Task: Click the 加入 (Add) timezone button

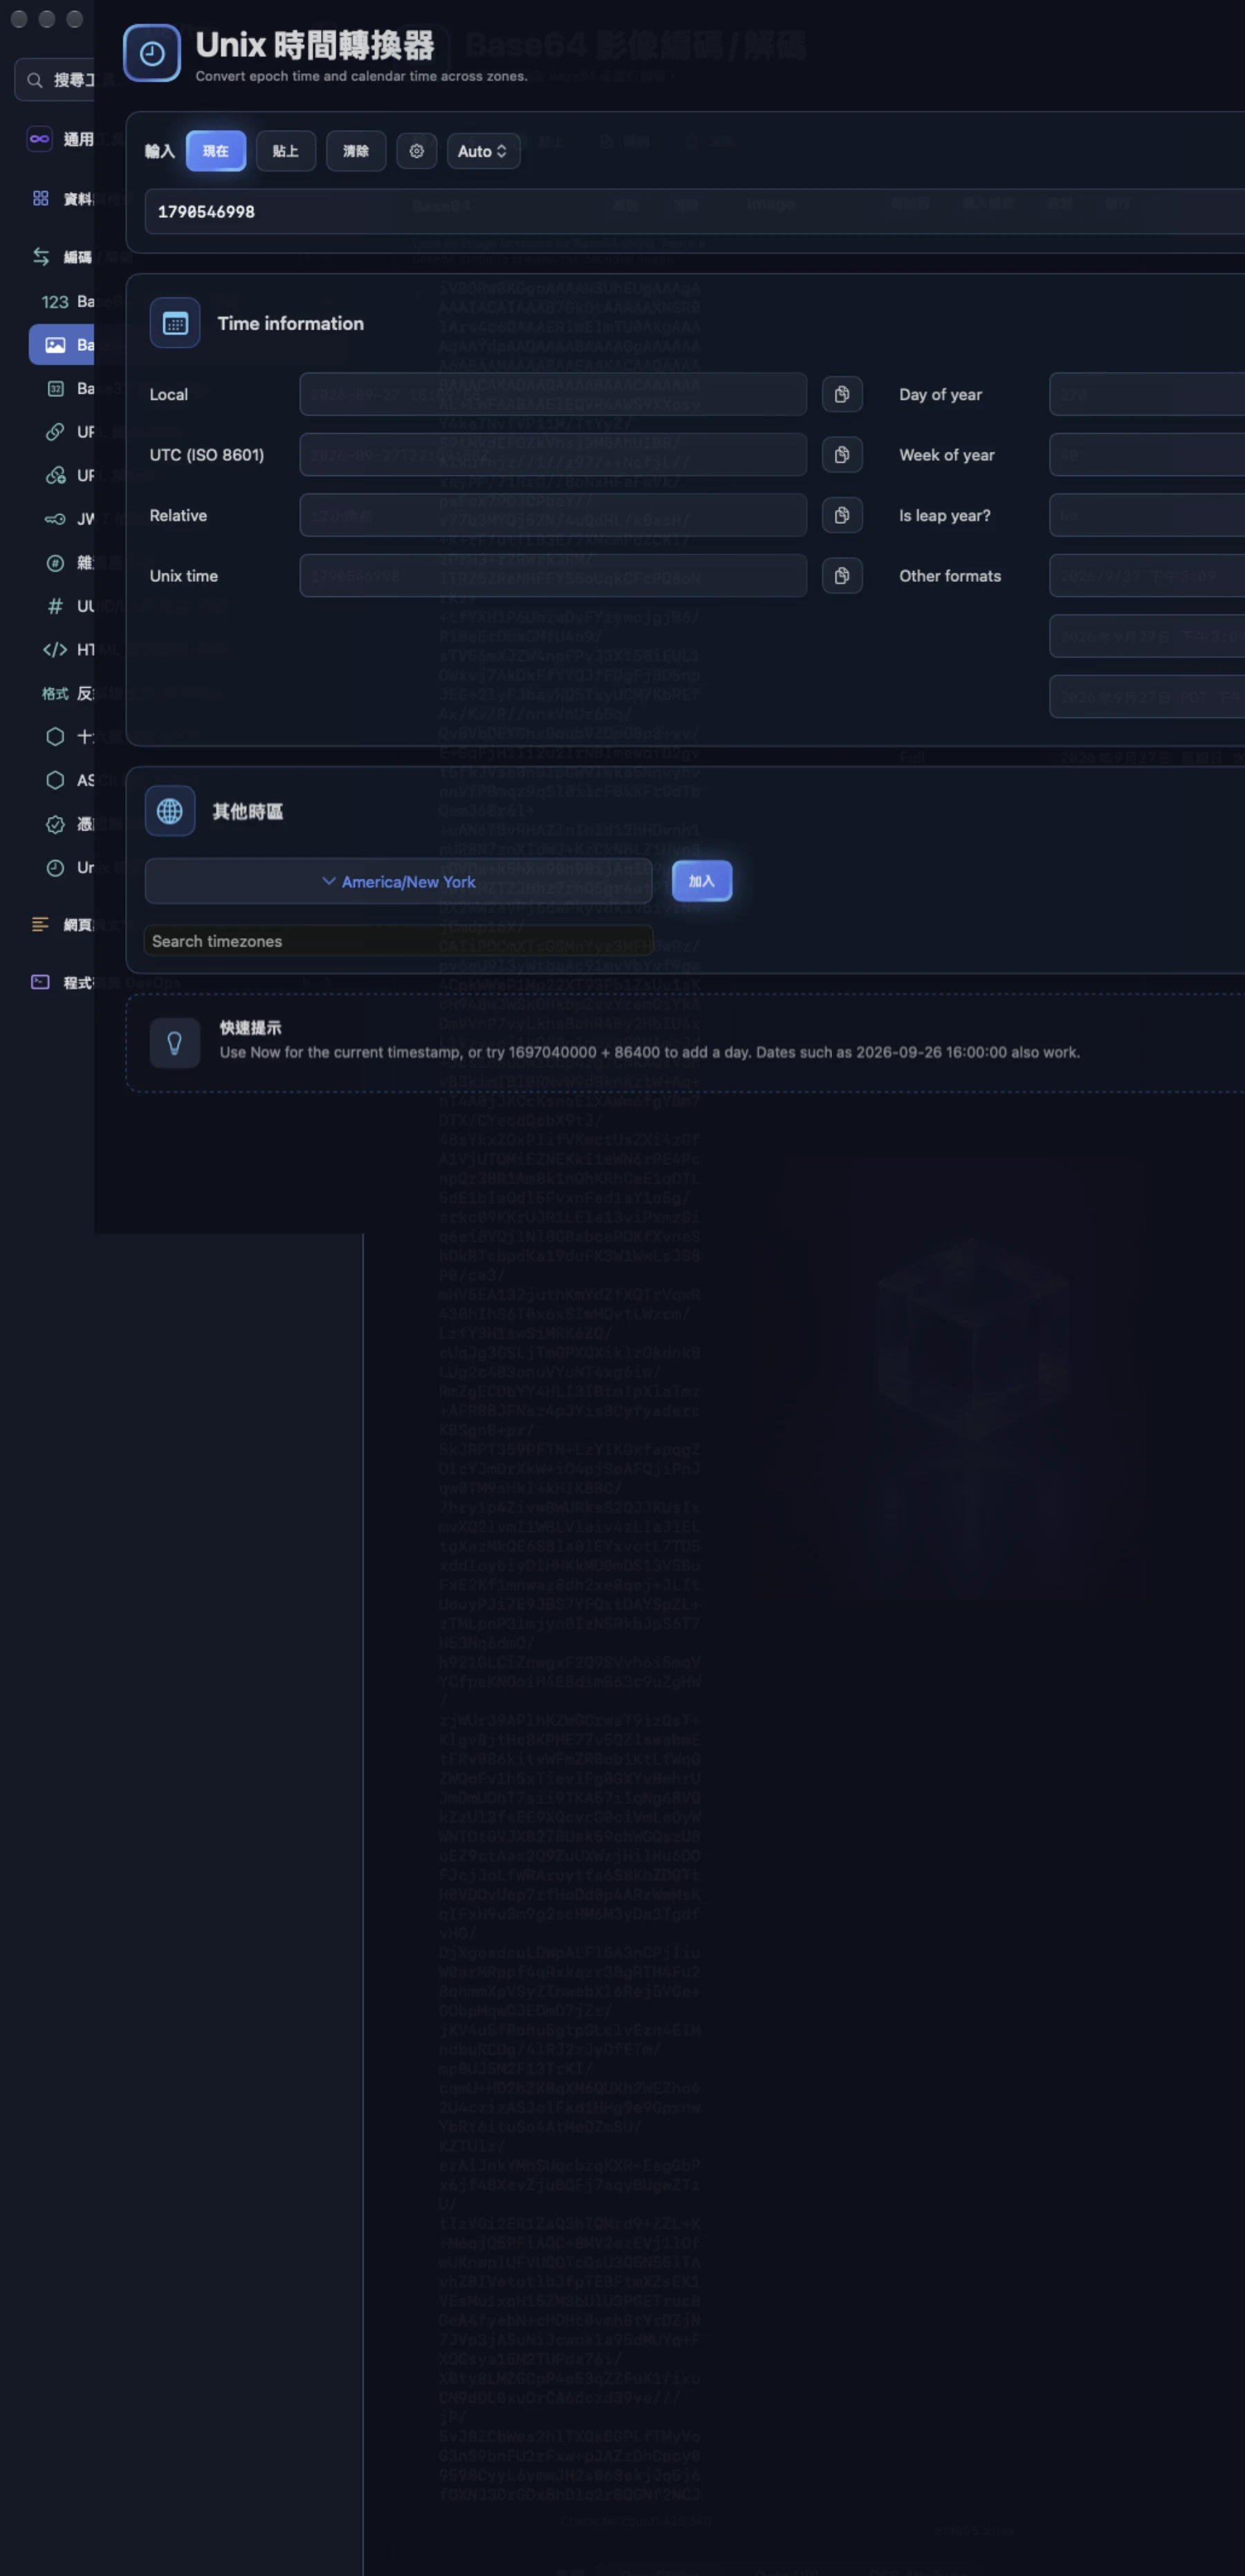Action: pyautogui.click(x=702, y=881)
